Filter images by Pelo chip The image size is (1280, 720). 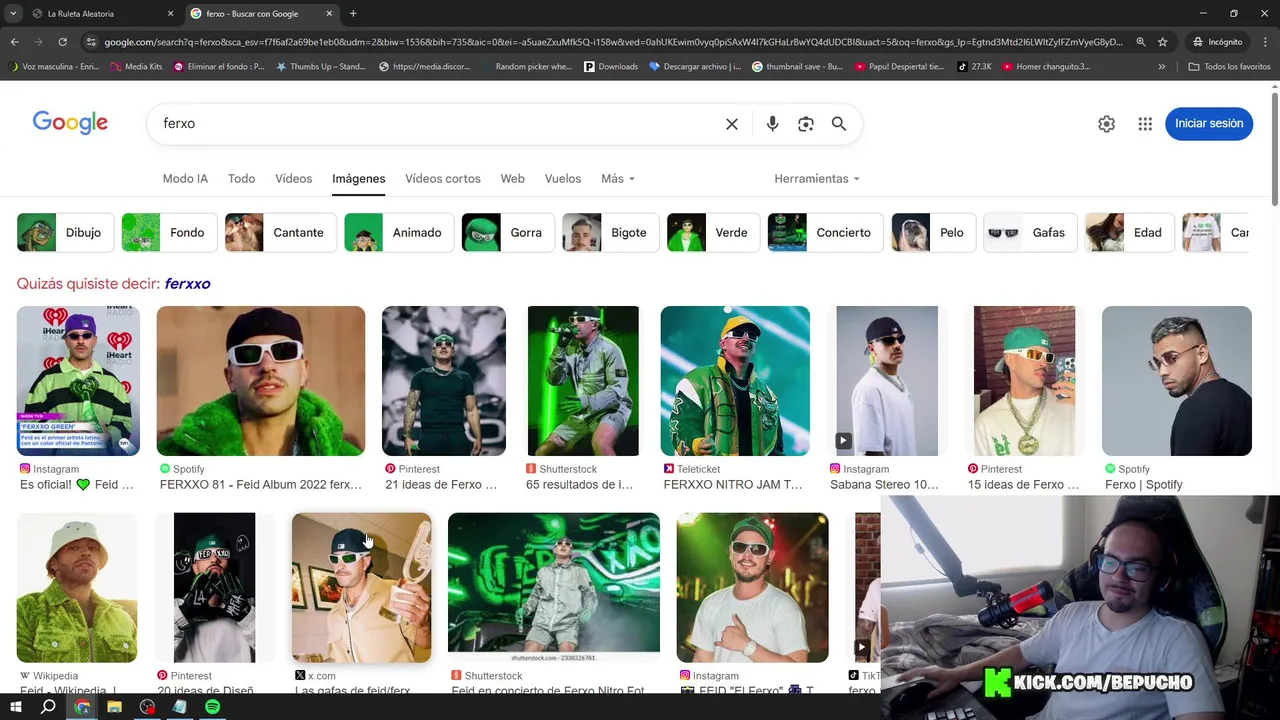pos(934,233)
